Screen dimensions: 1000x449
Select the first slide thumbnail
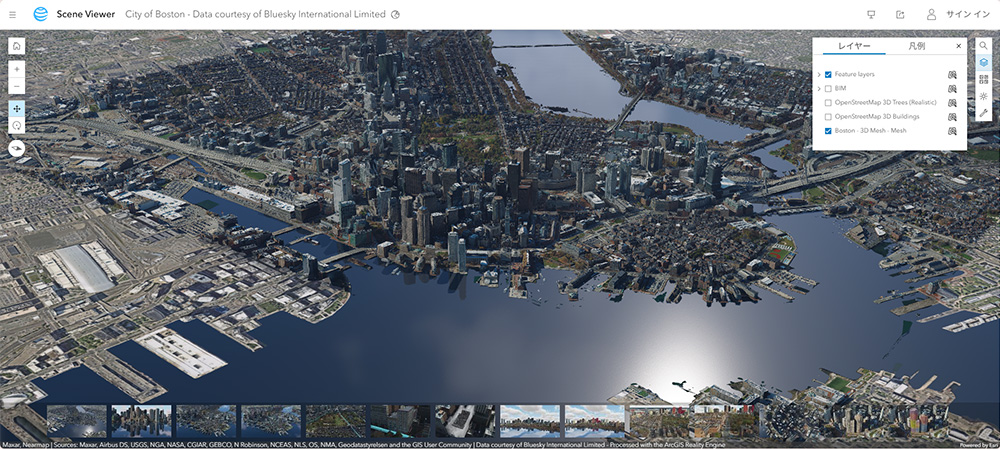click(x=77, y=421)
